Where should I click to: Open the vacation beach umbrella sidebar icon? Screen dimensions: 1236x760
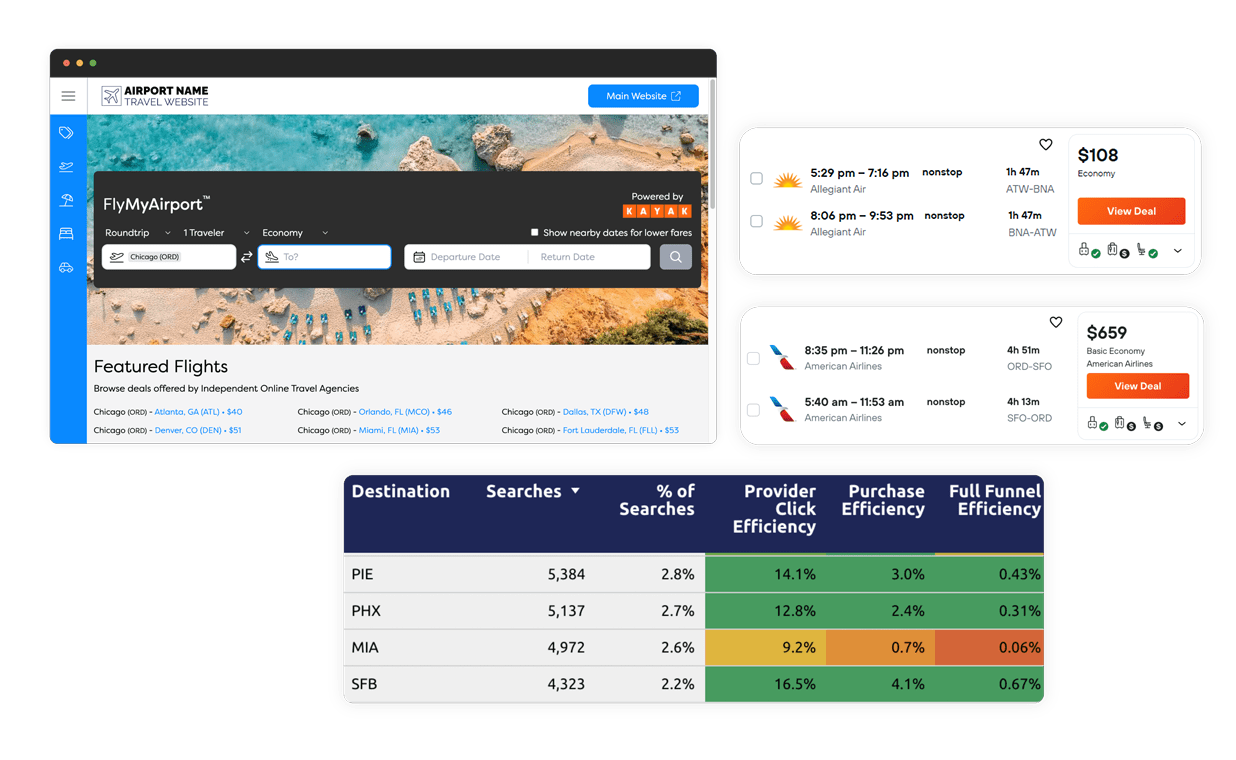coord(66,200)
